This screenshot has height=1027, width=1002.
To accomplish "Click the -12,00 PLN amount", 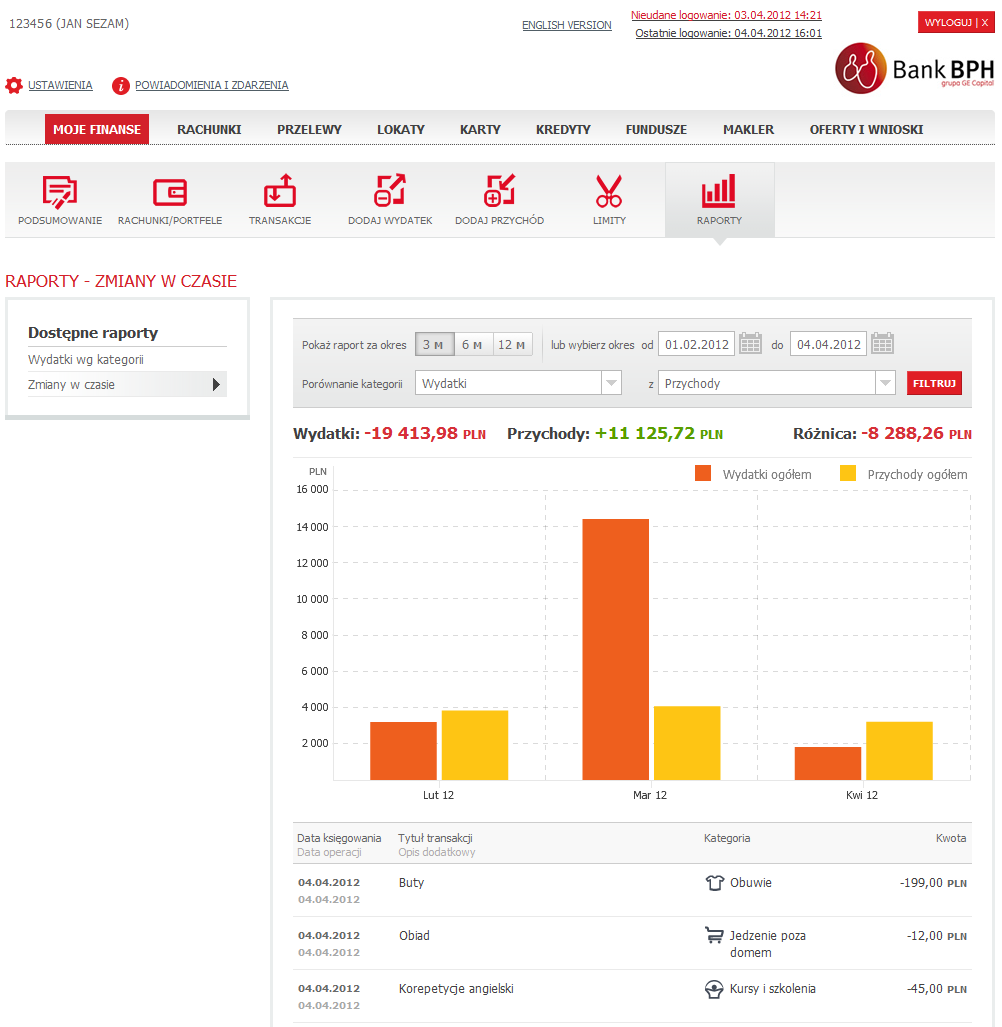I will 937,936.
